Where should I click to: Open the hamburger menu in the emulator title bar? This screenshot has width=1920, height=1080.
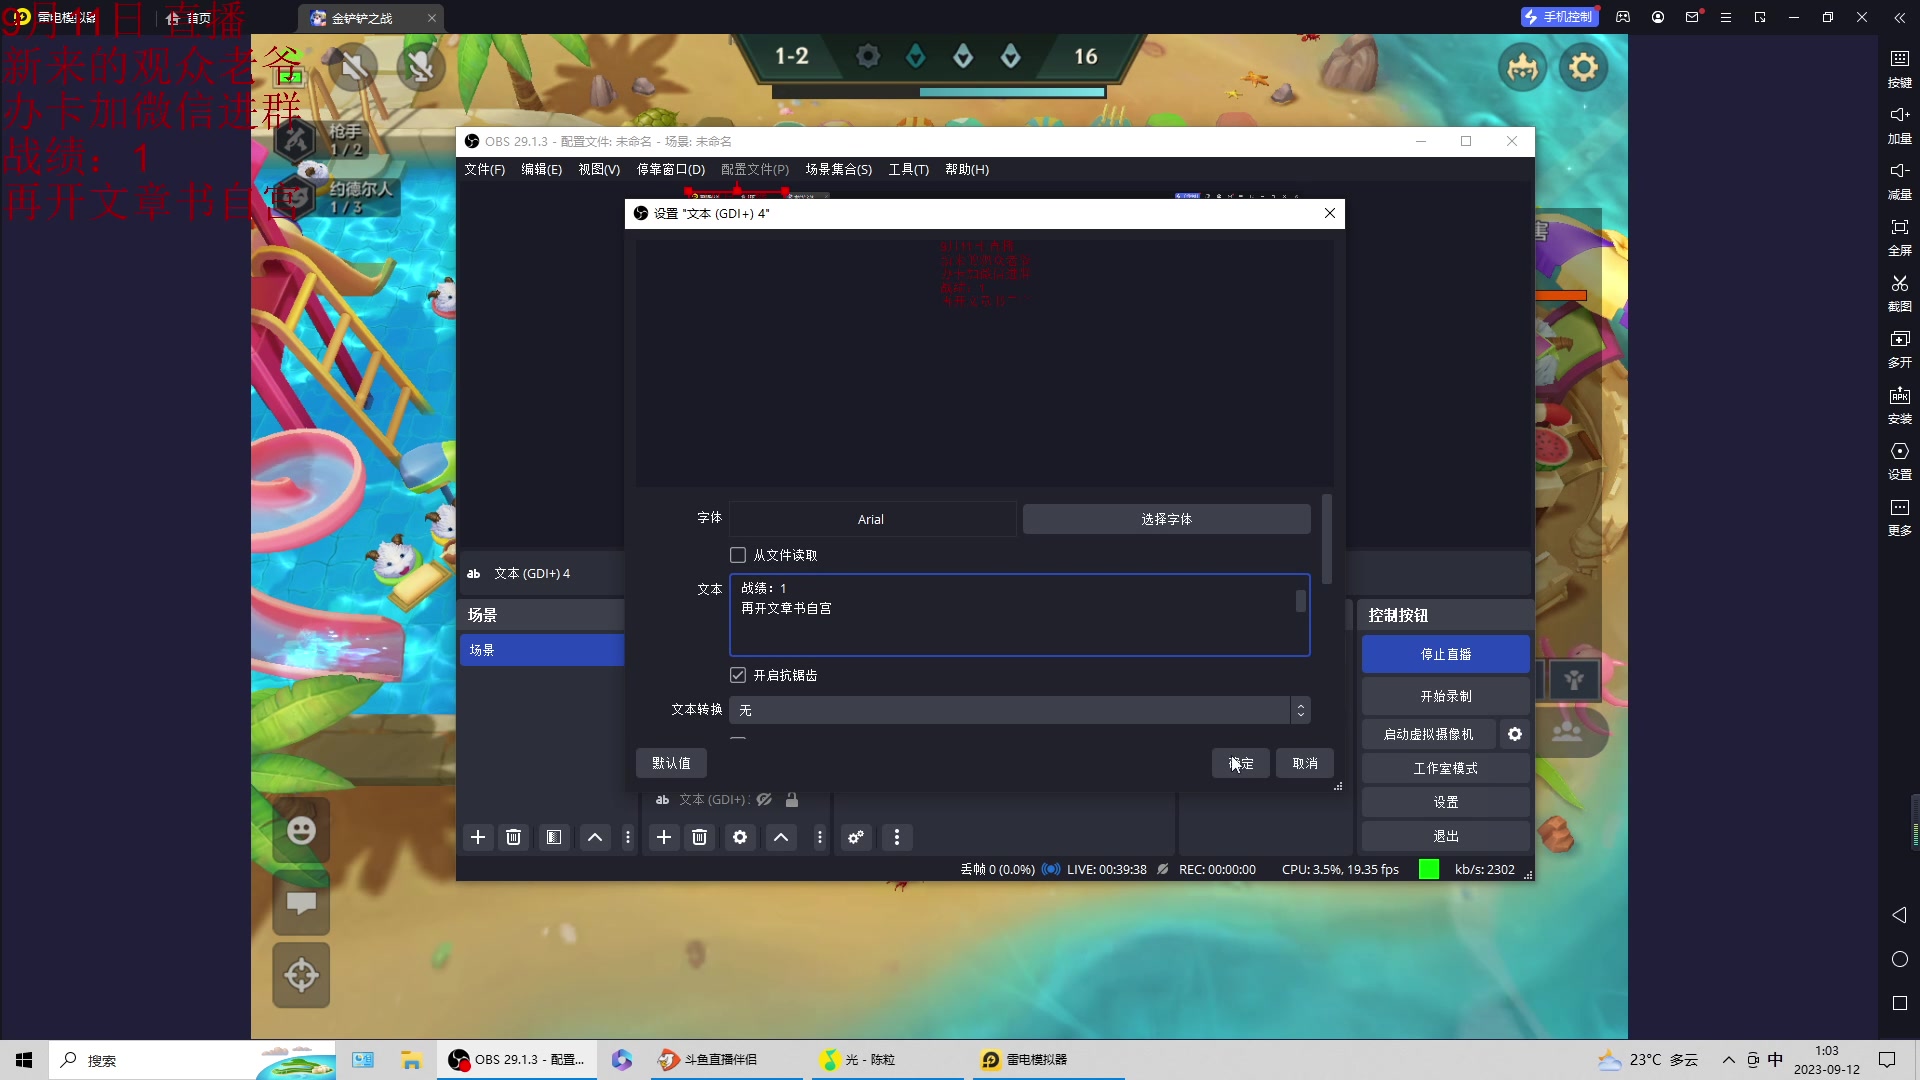click(x=1725, y=17)
